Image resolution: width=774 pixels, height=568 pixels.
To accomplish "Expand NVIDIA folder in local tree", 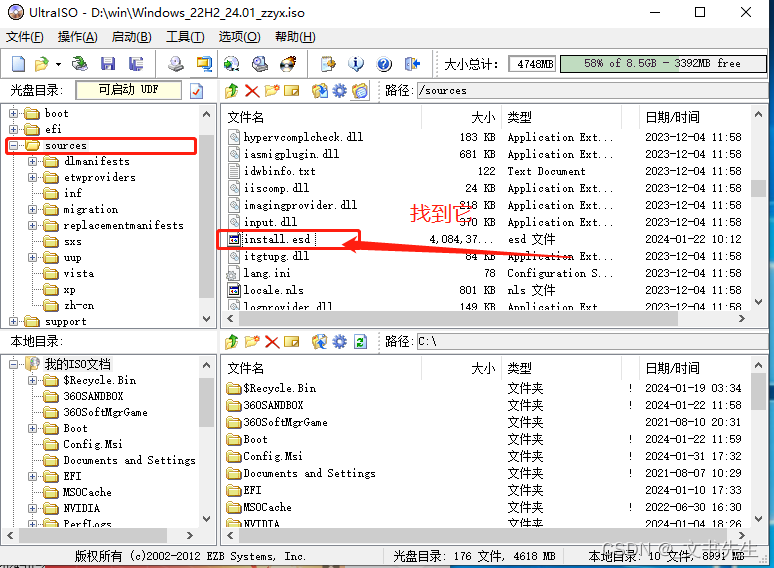I will point(33,508).
